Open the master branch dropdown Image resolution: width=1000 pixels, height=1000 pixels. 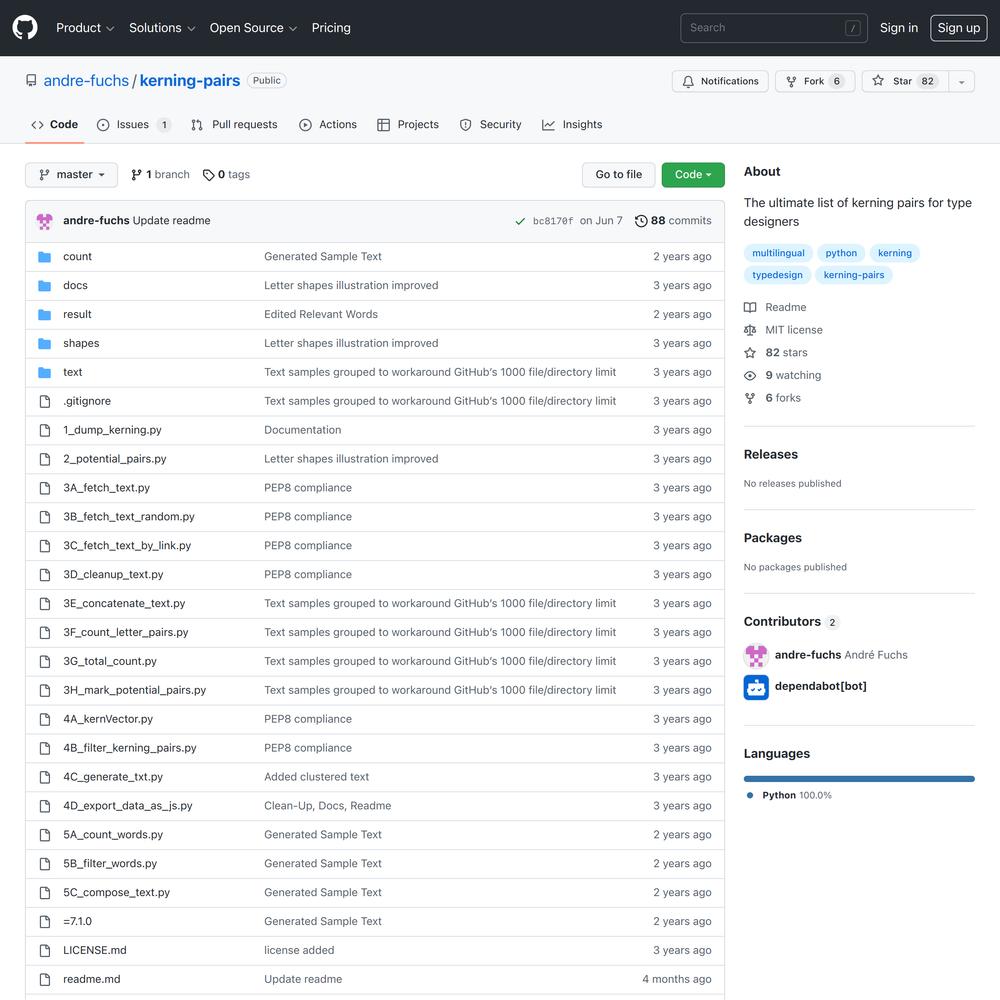coord(71,175)
